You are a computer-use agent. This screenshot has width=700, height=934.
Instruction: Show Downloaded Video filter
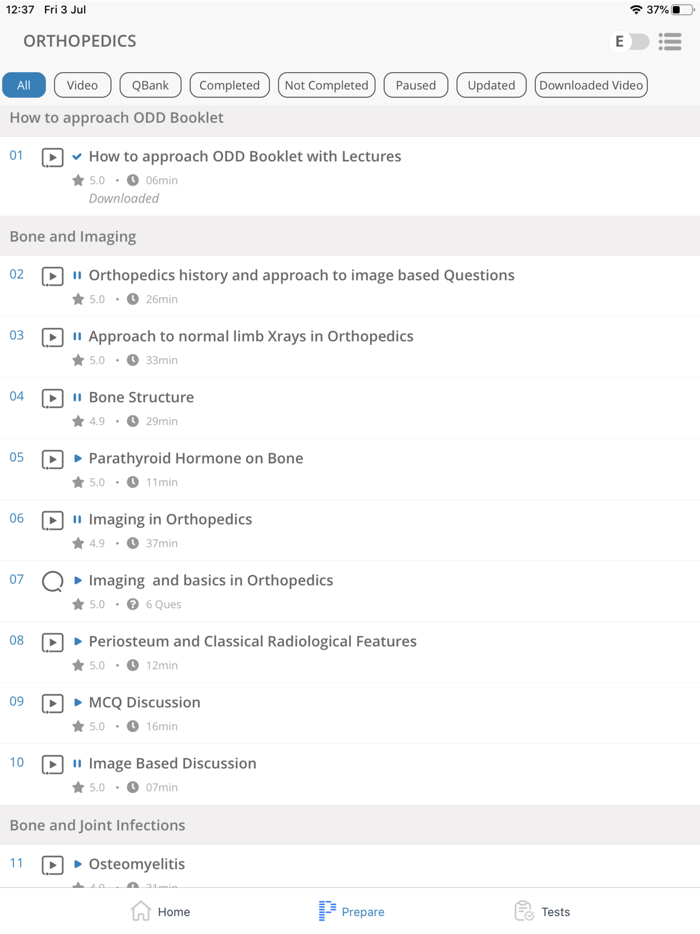pos(591,85)
